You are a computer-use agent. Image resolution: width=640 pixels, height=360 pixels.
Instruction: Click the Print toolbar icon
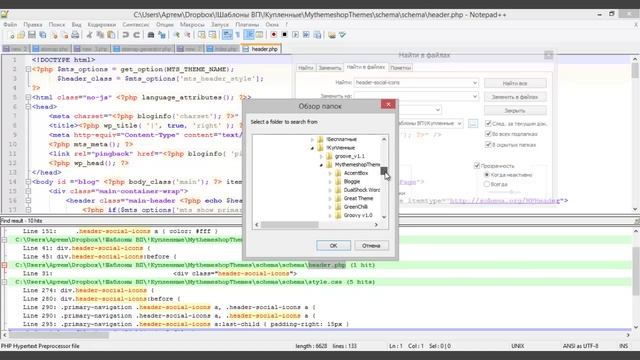pyautogui.click(x=75, y=36)
